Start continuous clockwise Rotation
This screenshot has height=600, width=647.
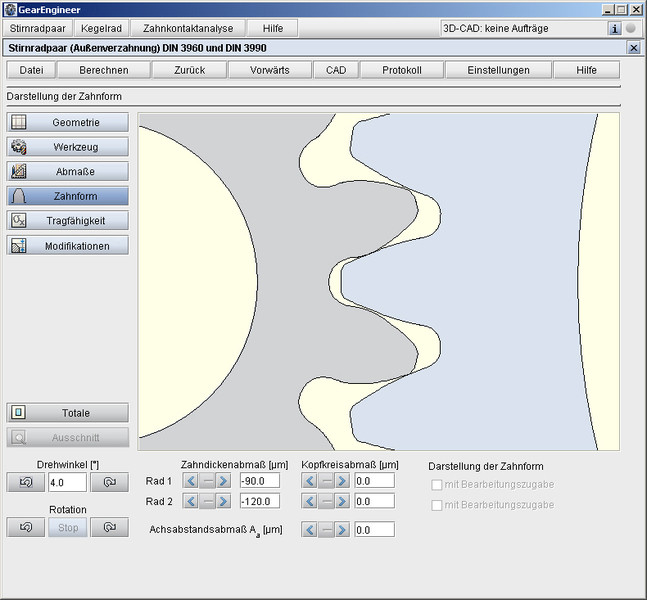[x=110, y=527]
